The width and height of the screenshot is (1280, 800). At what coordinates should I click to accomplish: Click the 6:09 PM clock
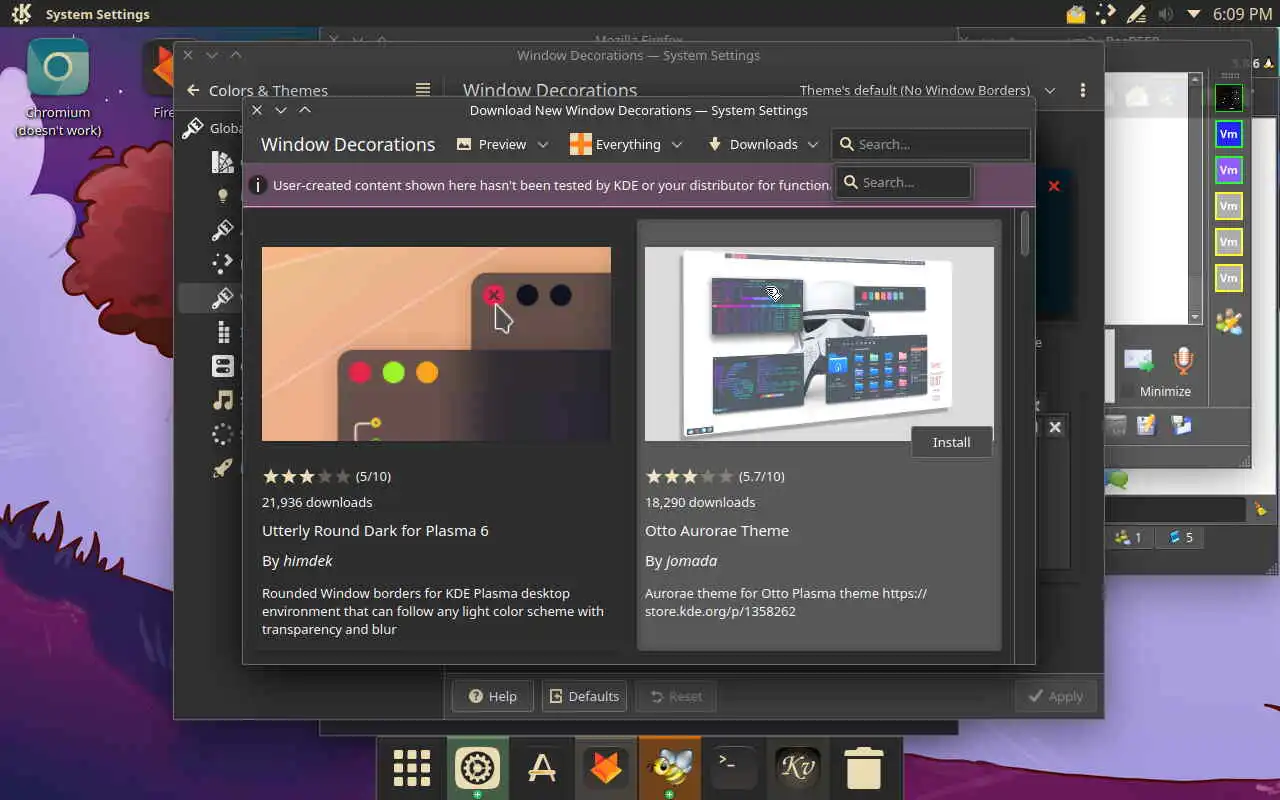[1242, 14]
